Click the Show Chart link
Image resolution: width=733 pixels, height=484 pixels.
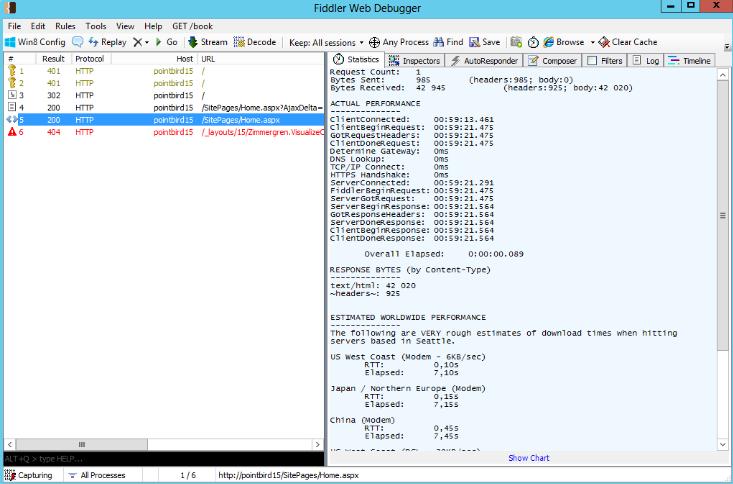pyautogui.click(x=528, y=458)
